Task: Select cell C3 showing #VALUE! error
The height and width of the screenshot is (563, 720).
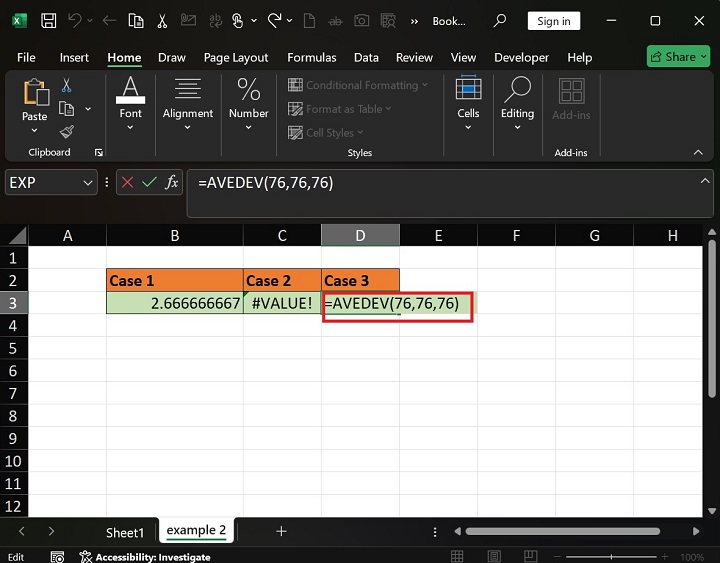Action: tap(282, 303)
